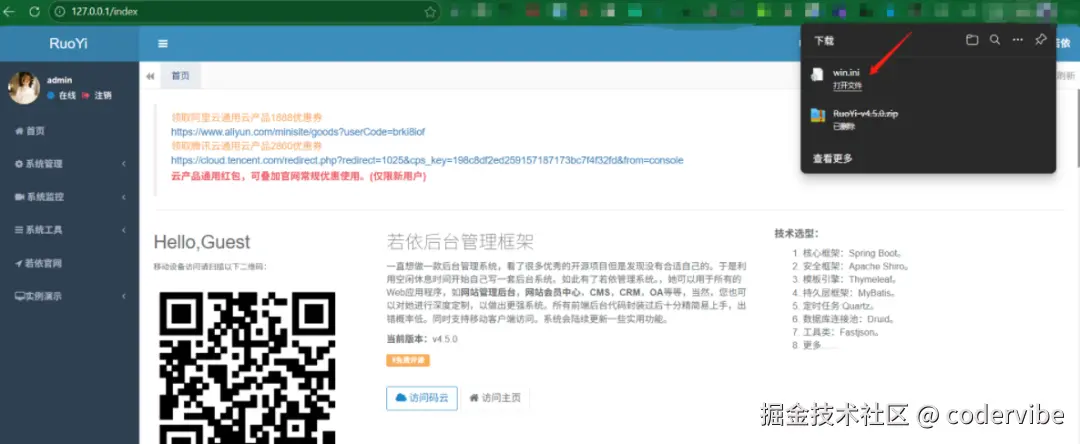Click the admin username text
Viewport: 1080px width, 444px height.
(x=59, y=80)
